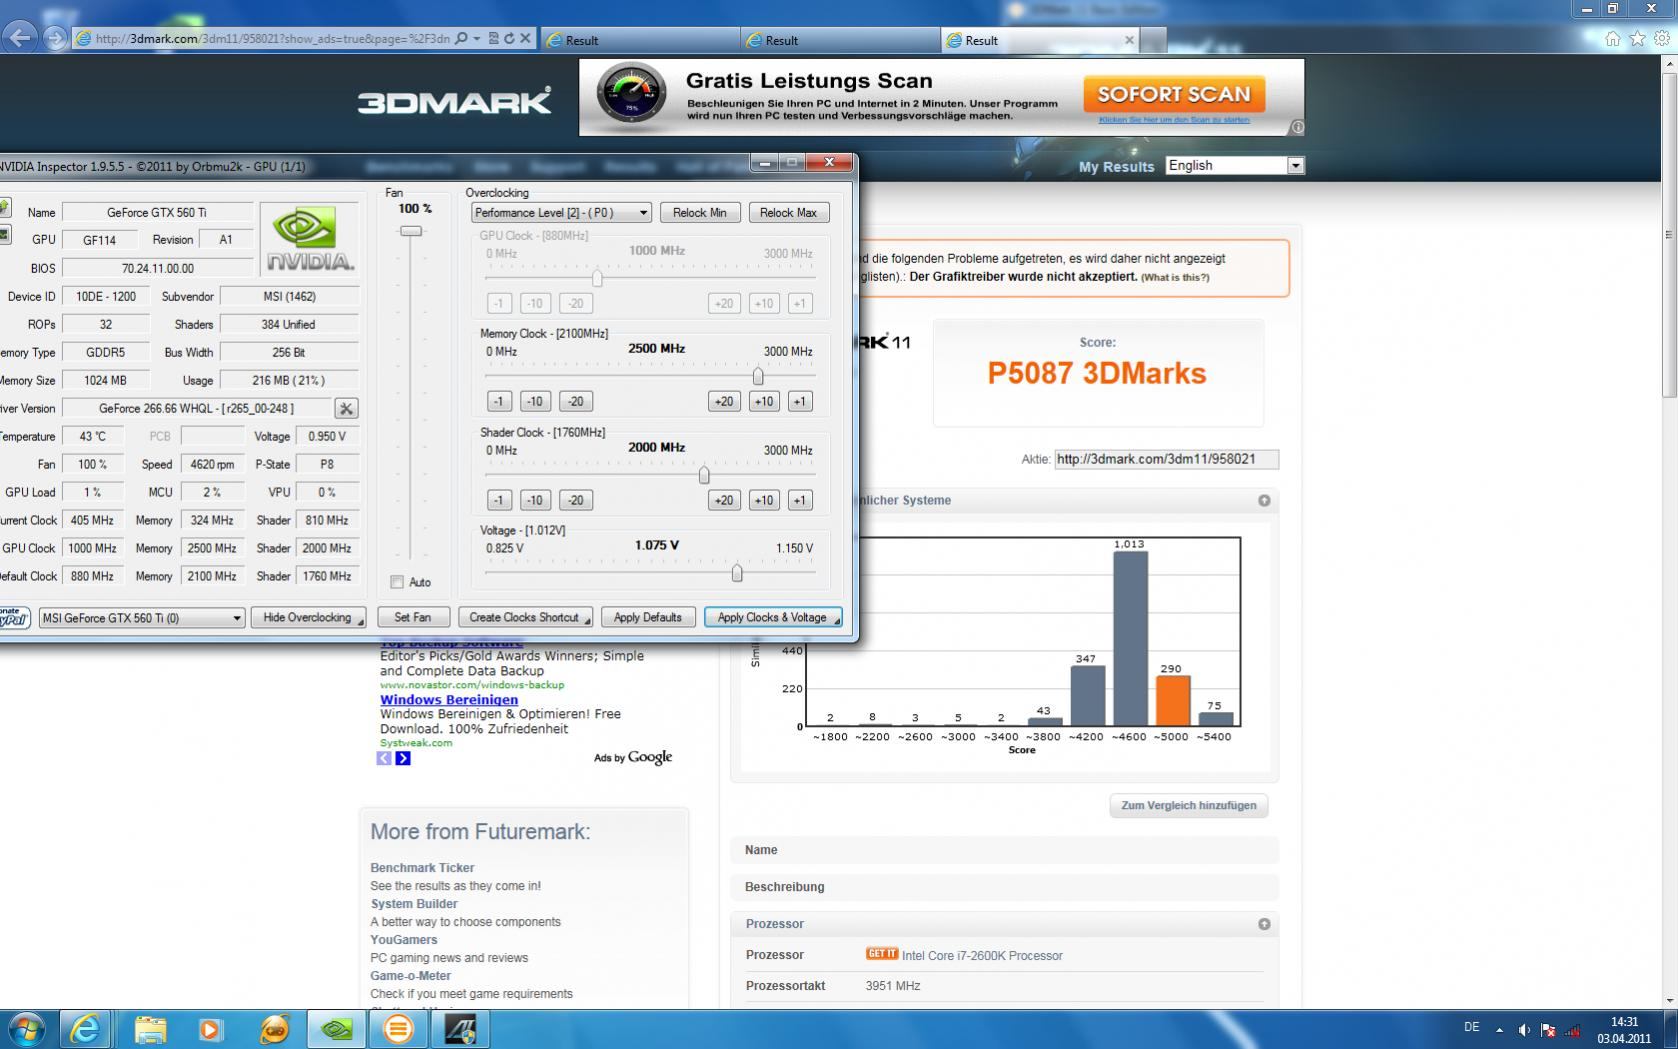Stop loading with the X icon in address bar
Image resolution: width=1678 pixels, height=1049 pixels.
point(525,38)
